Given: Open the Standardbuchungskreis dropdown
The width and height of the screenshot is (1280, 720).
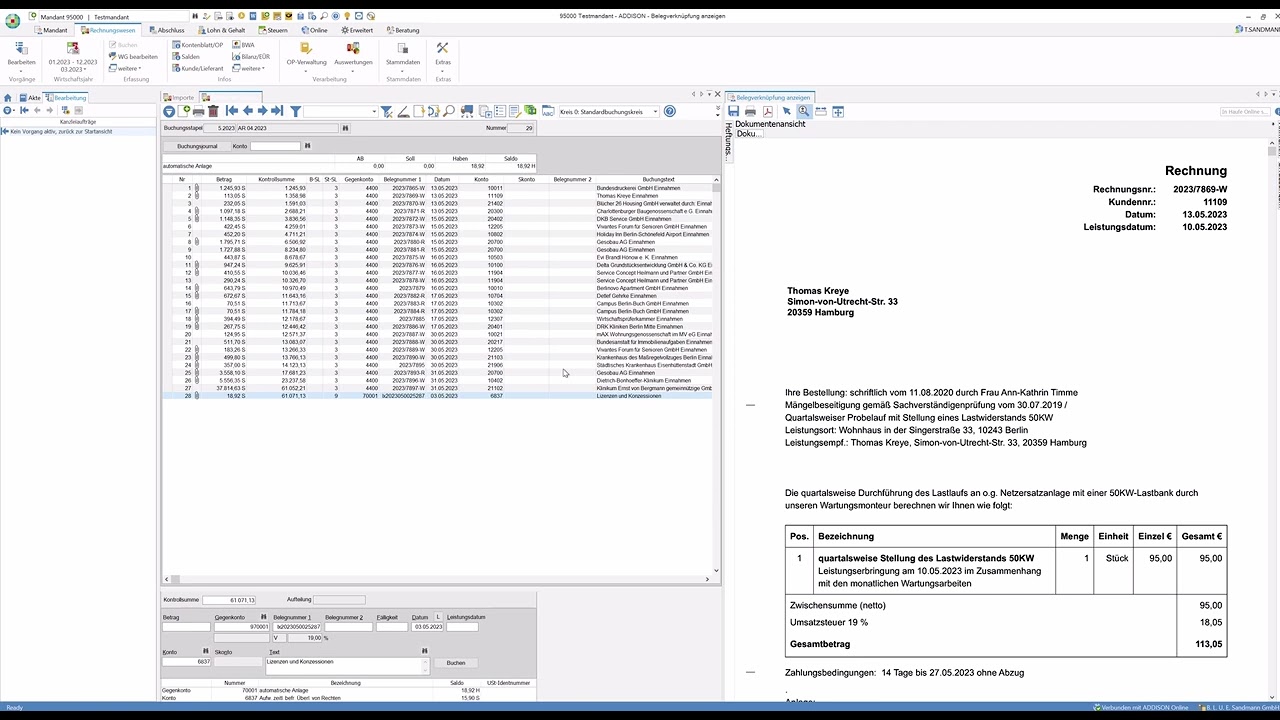Looking at the screenshot, I should point(655,112).
